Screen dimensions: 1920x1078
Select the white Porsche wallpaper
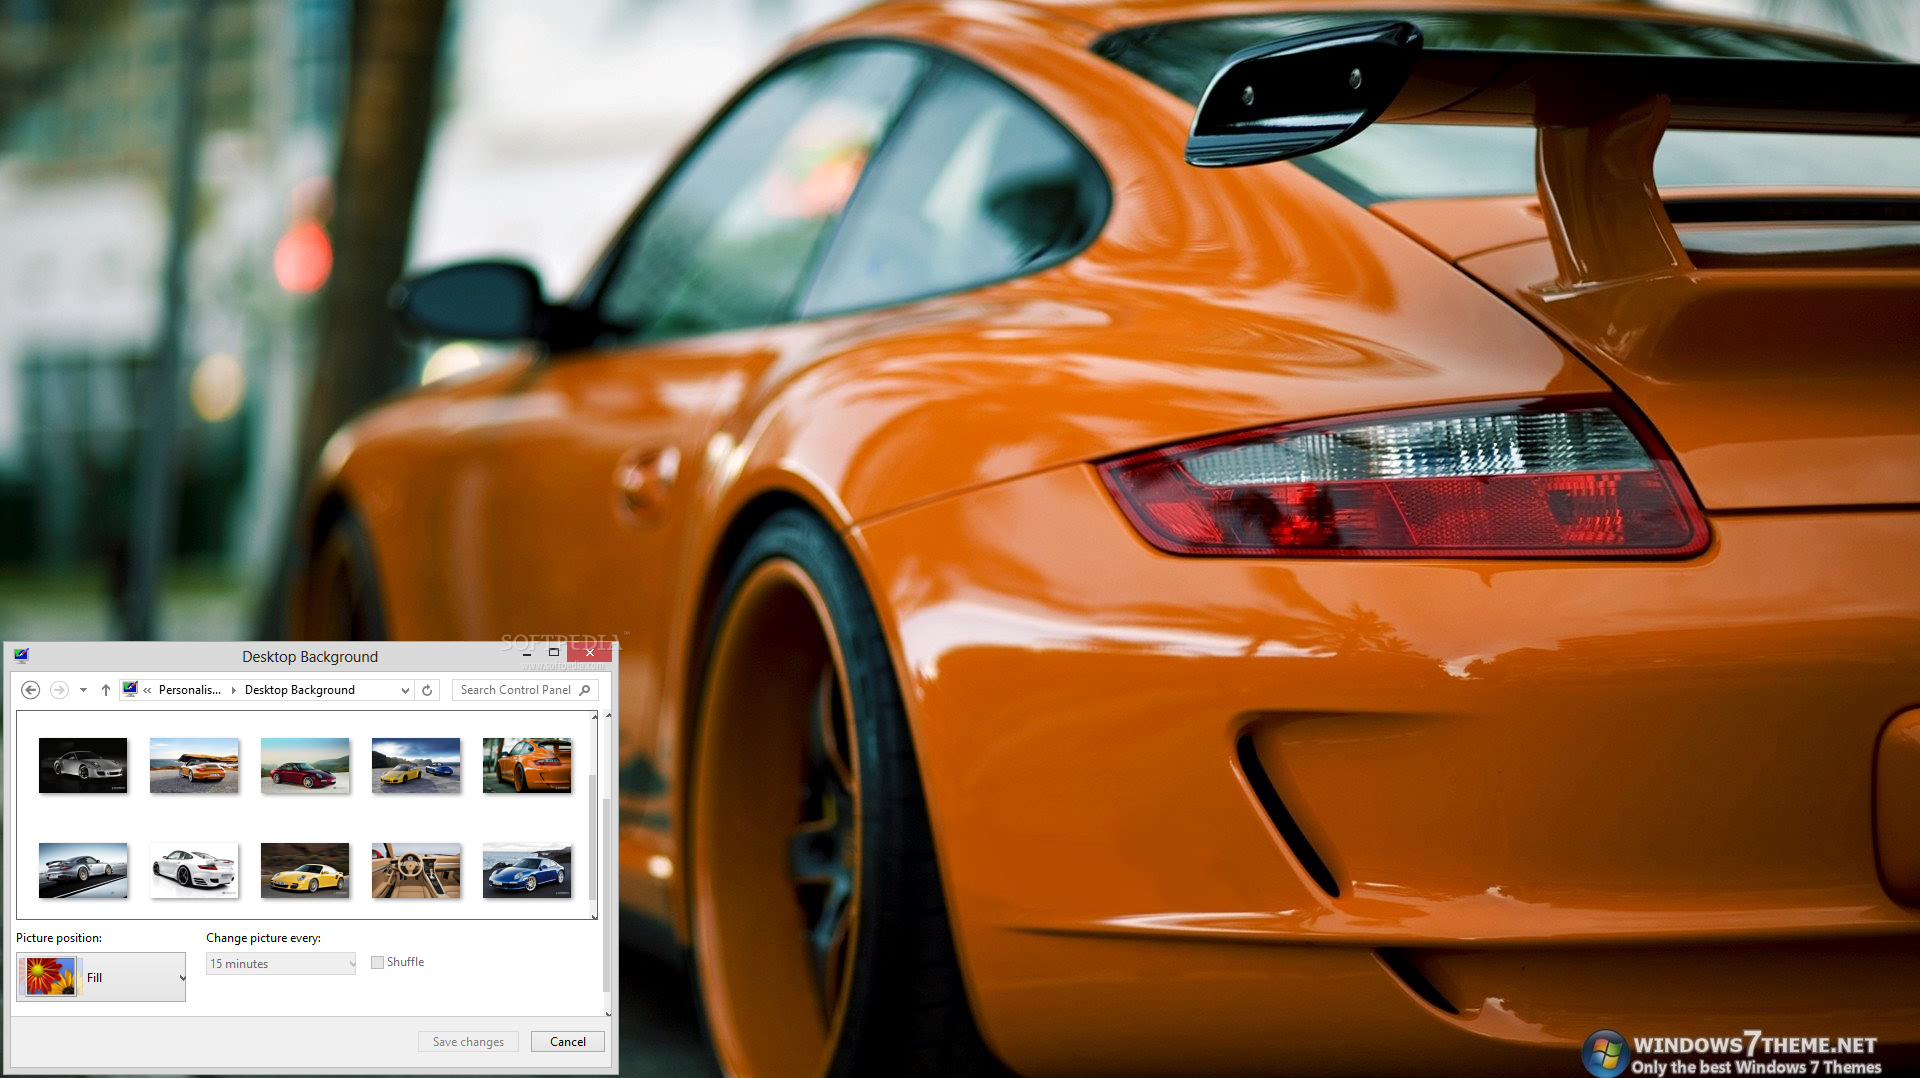tap(194, 870)
